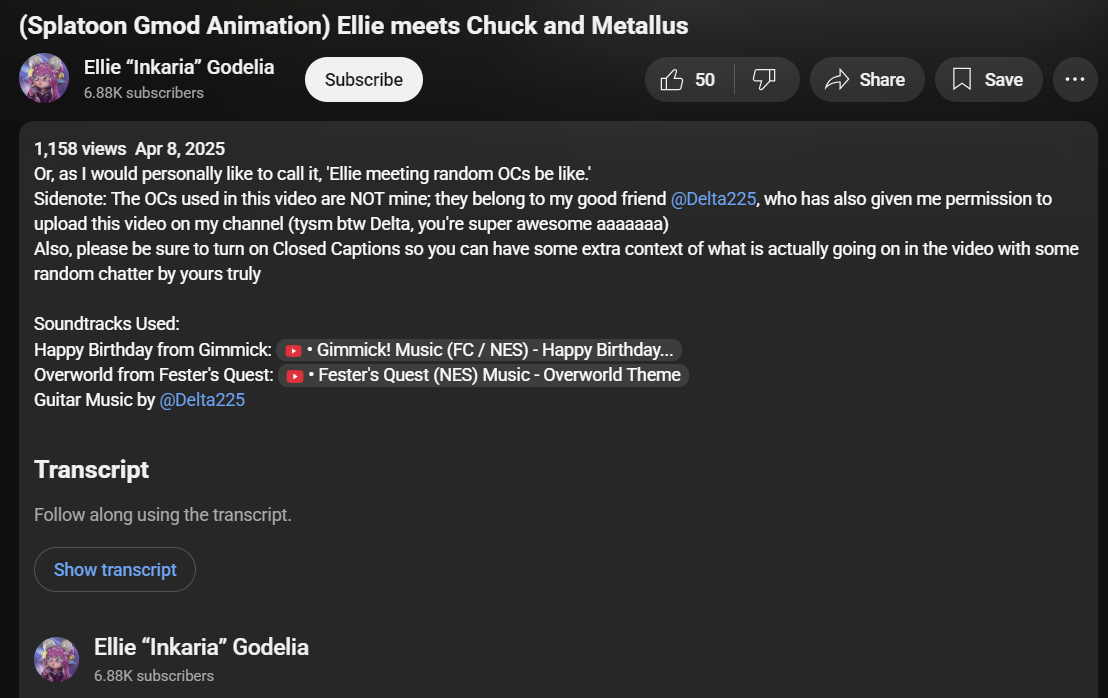Open Fester's Quest Overworld Theme video link
This screenshot has width=1108, height=698.
click(x=483, y=375)
